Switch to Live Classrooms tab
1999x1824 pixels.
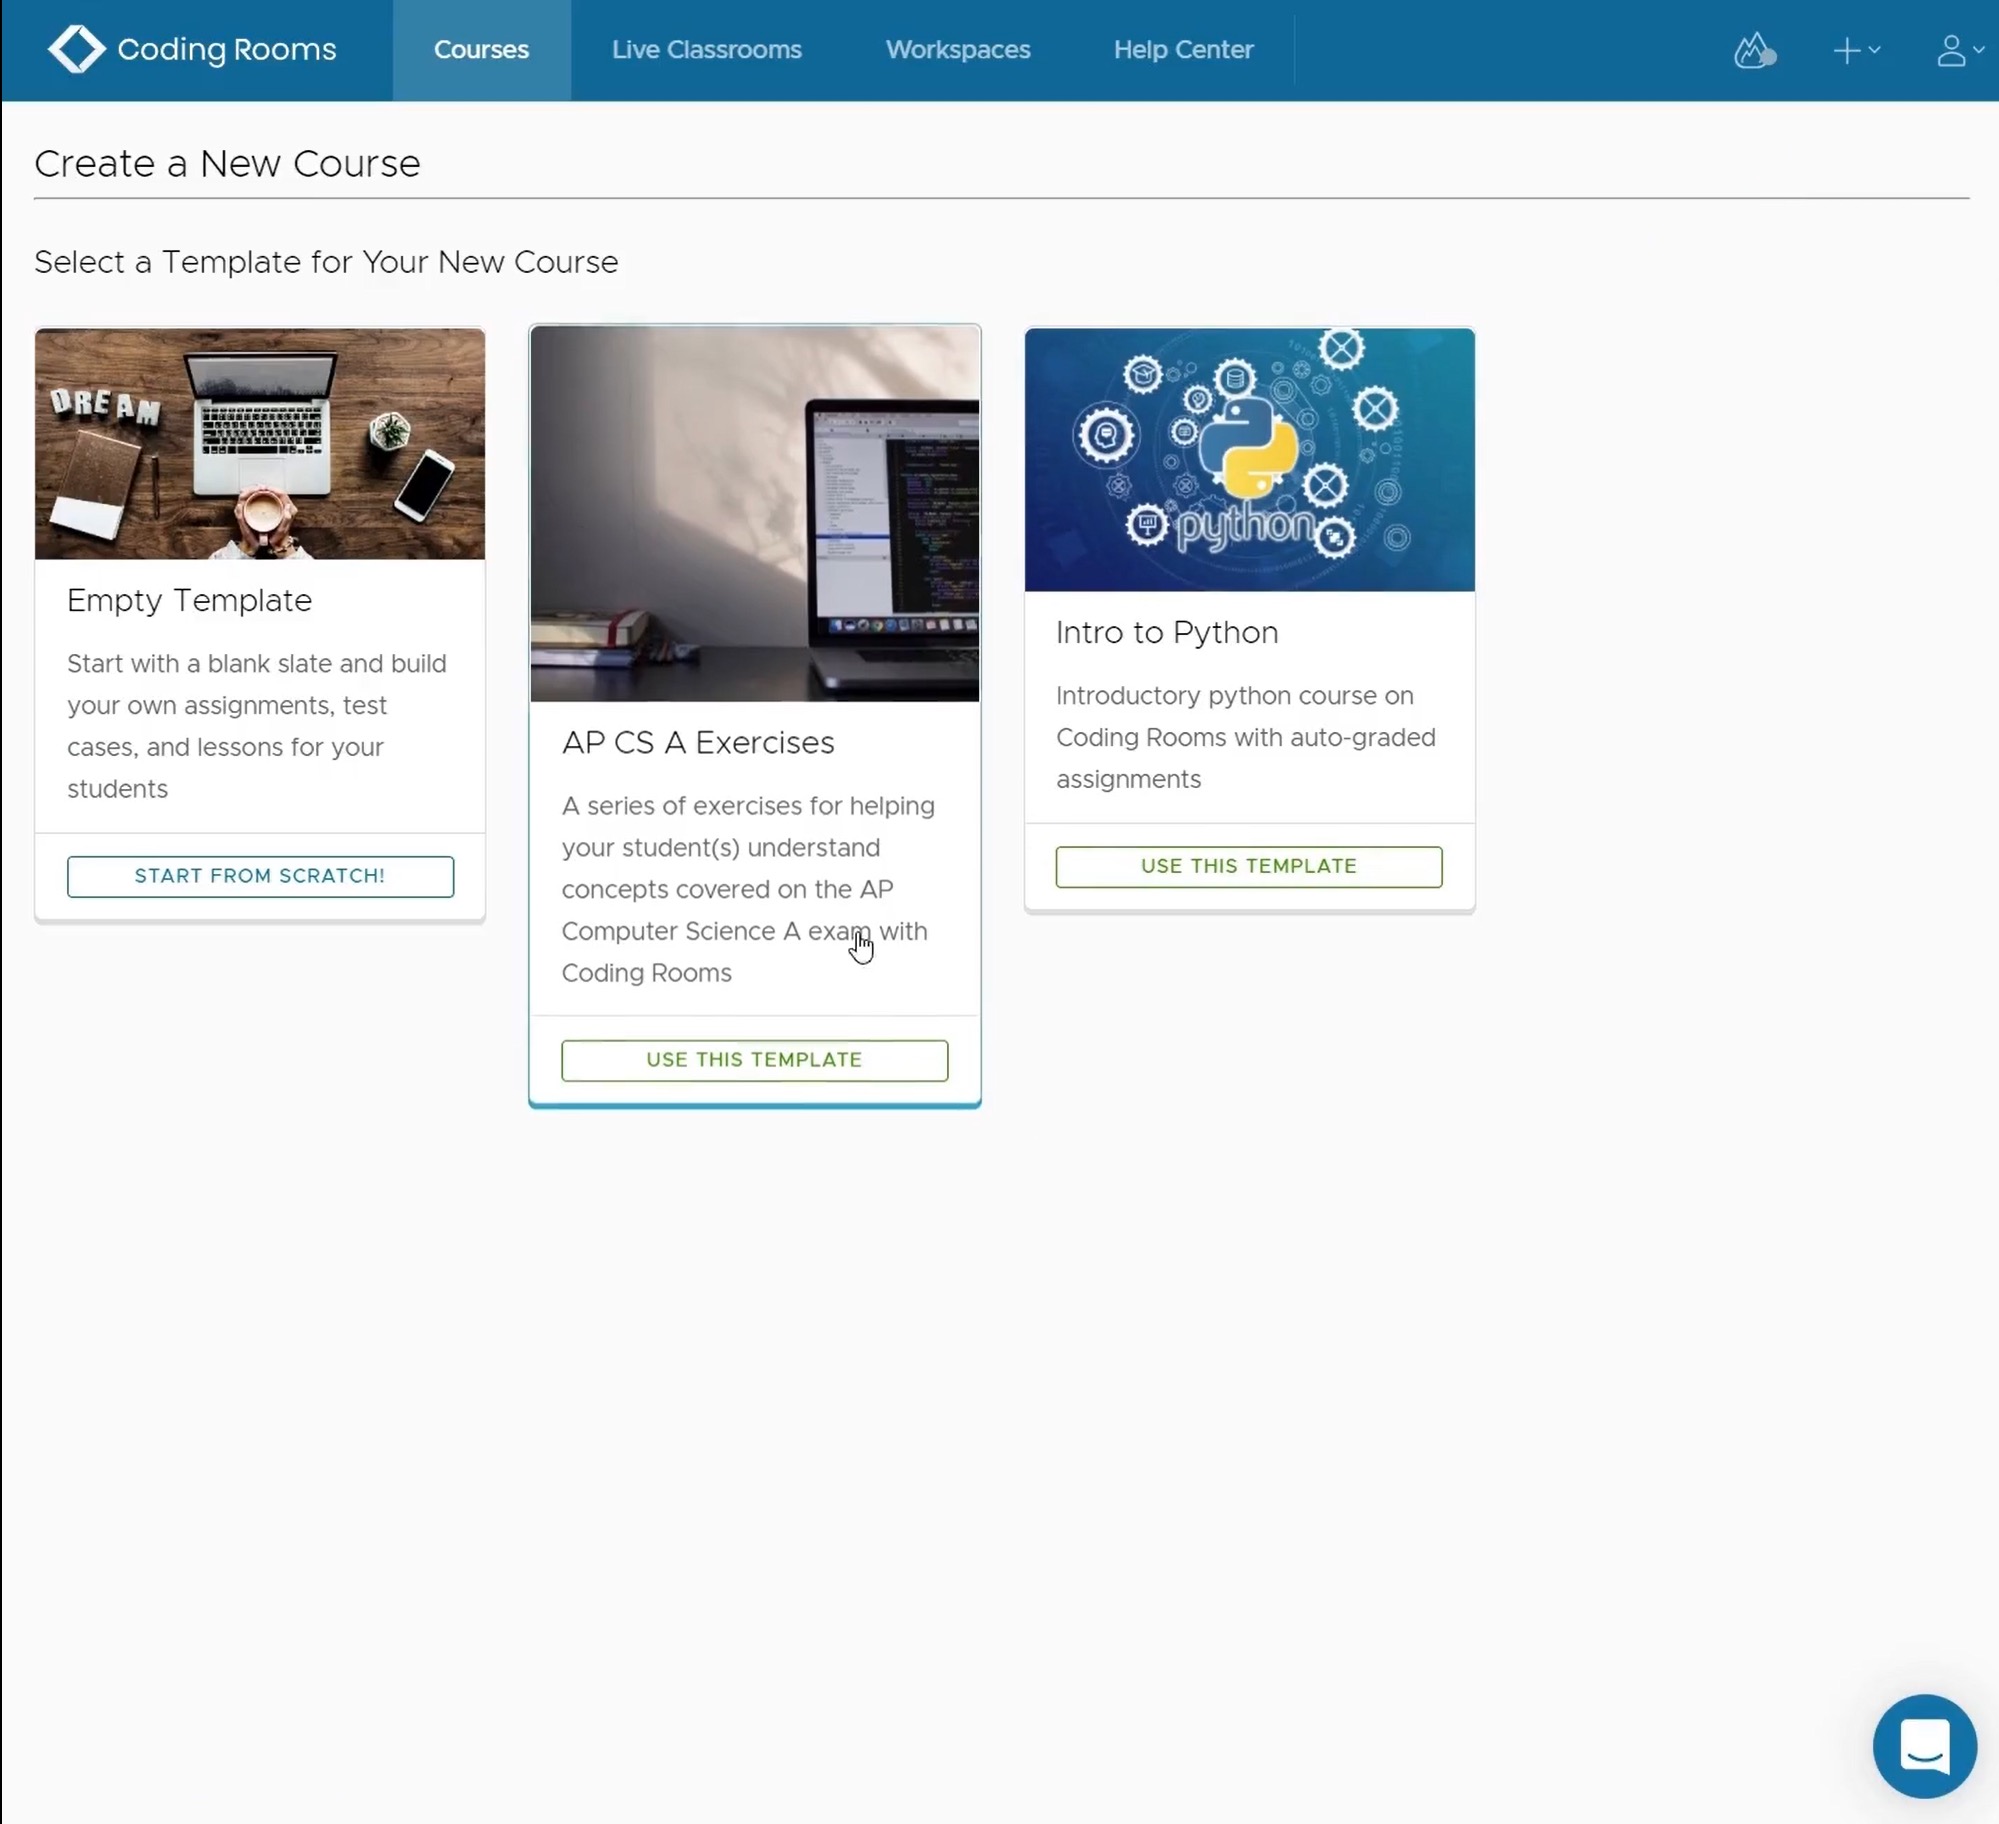[706, 50]
